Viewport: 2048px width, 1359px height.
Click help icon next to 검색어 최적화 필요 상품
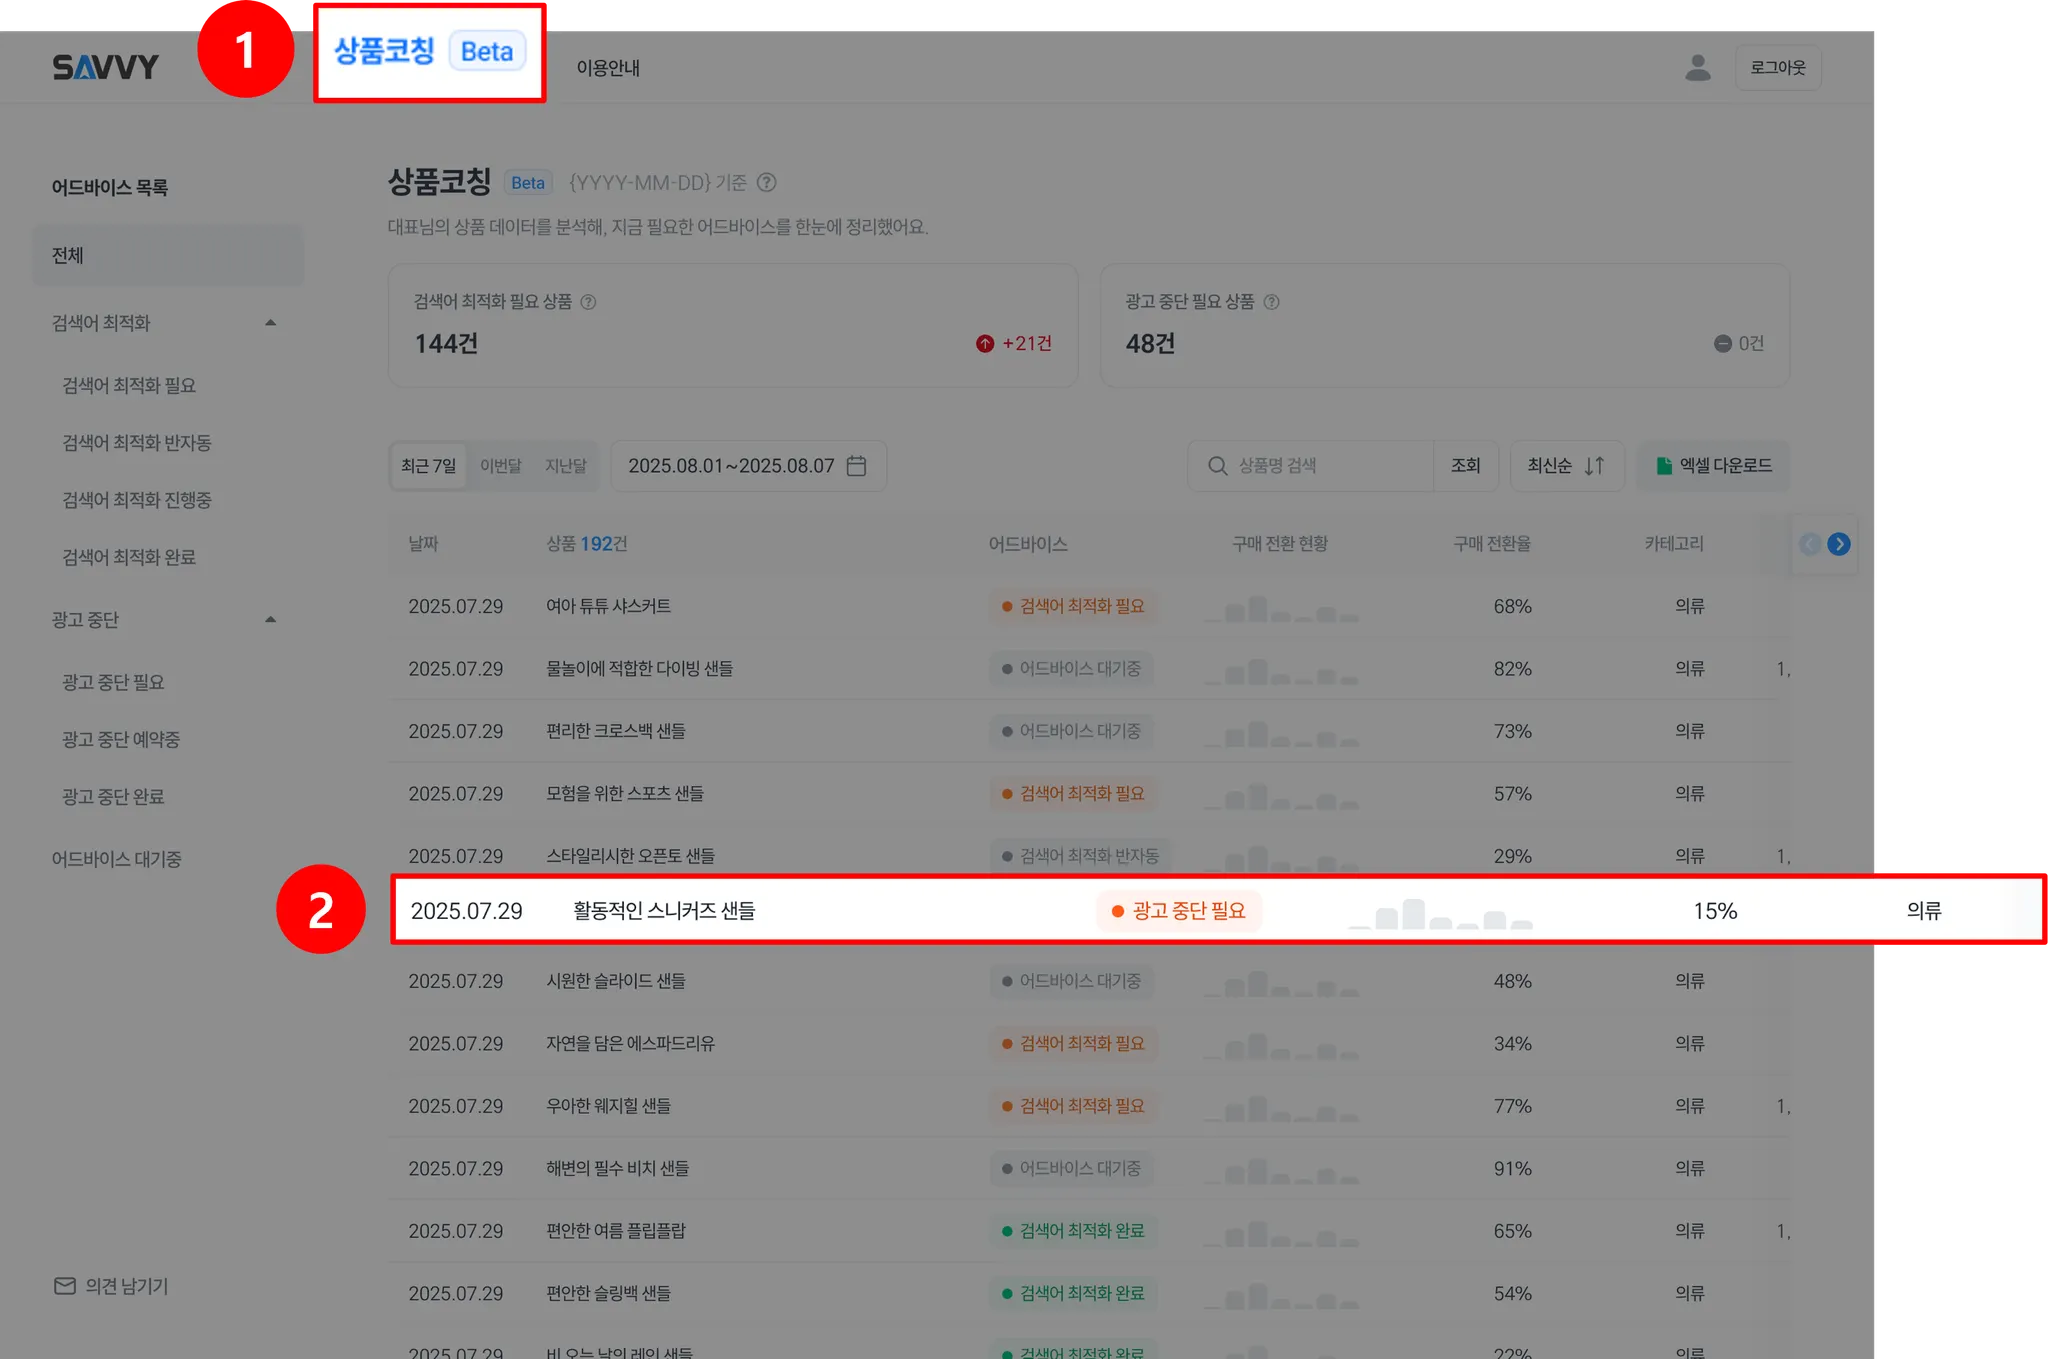tap(588, 302)
